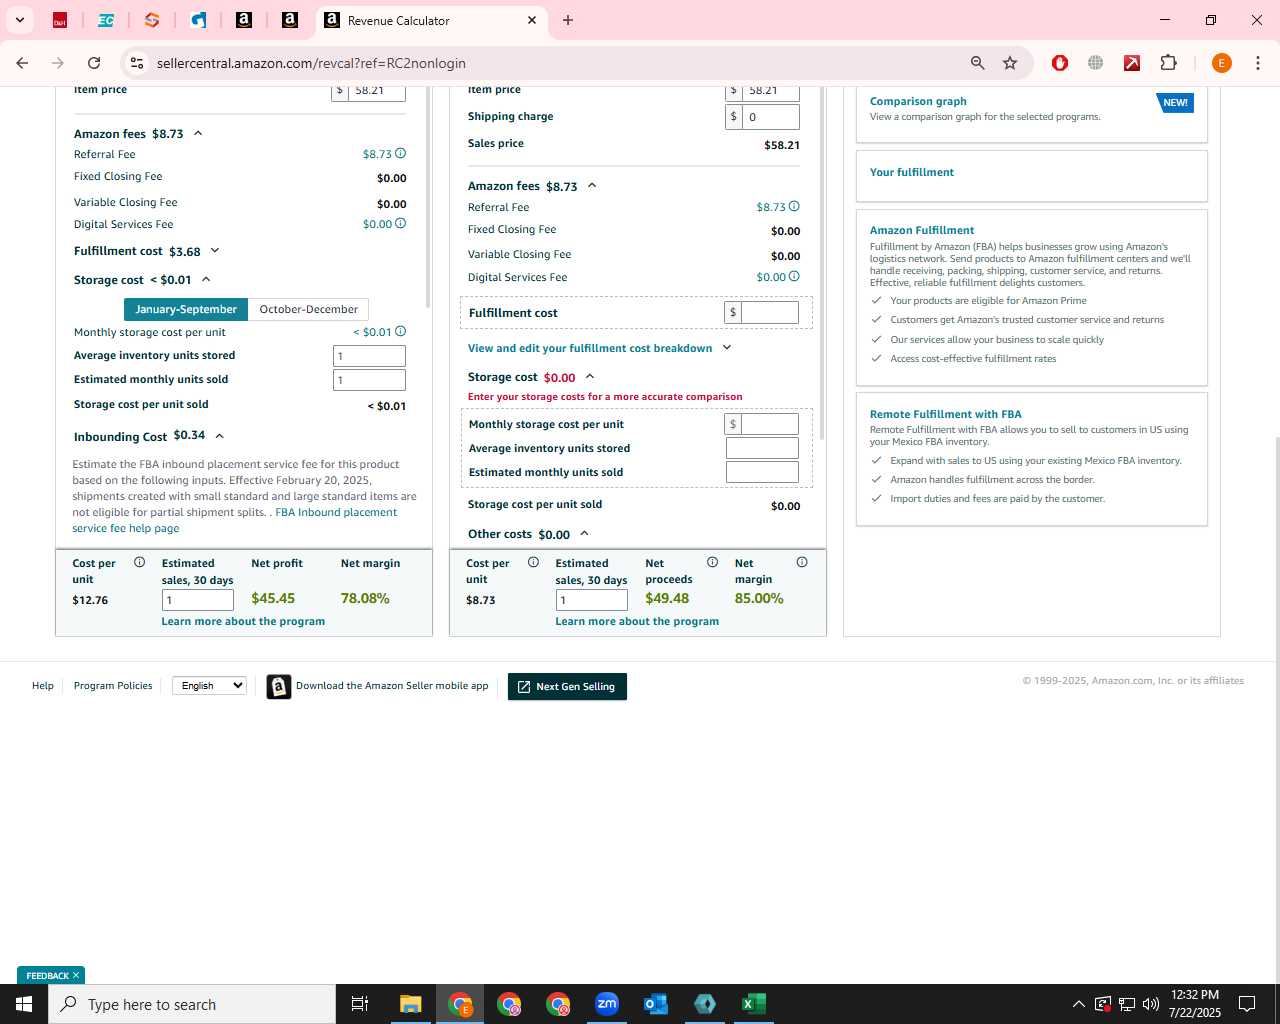Viewport: 1280px width, 1024px height.
Task: Open Outlook from the taskbar
Action: coord(656,1004)
